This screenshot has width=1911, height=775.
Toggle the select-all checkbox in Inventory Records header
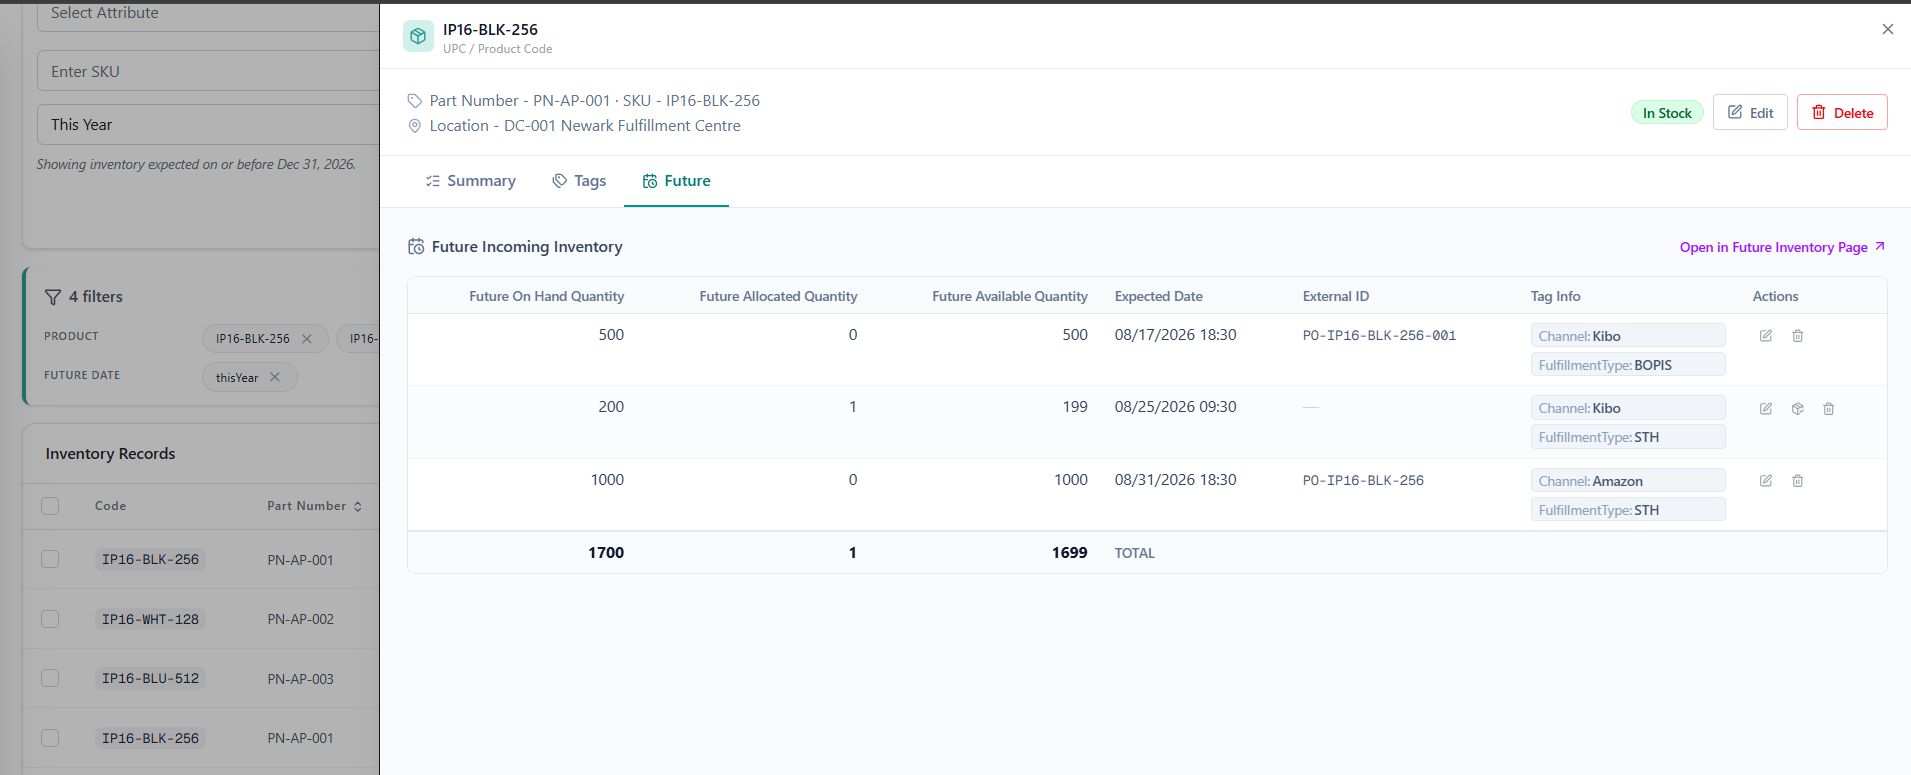pos(50,506)
